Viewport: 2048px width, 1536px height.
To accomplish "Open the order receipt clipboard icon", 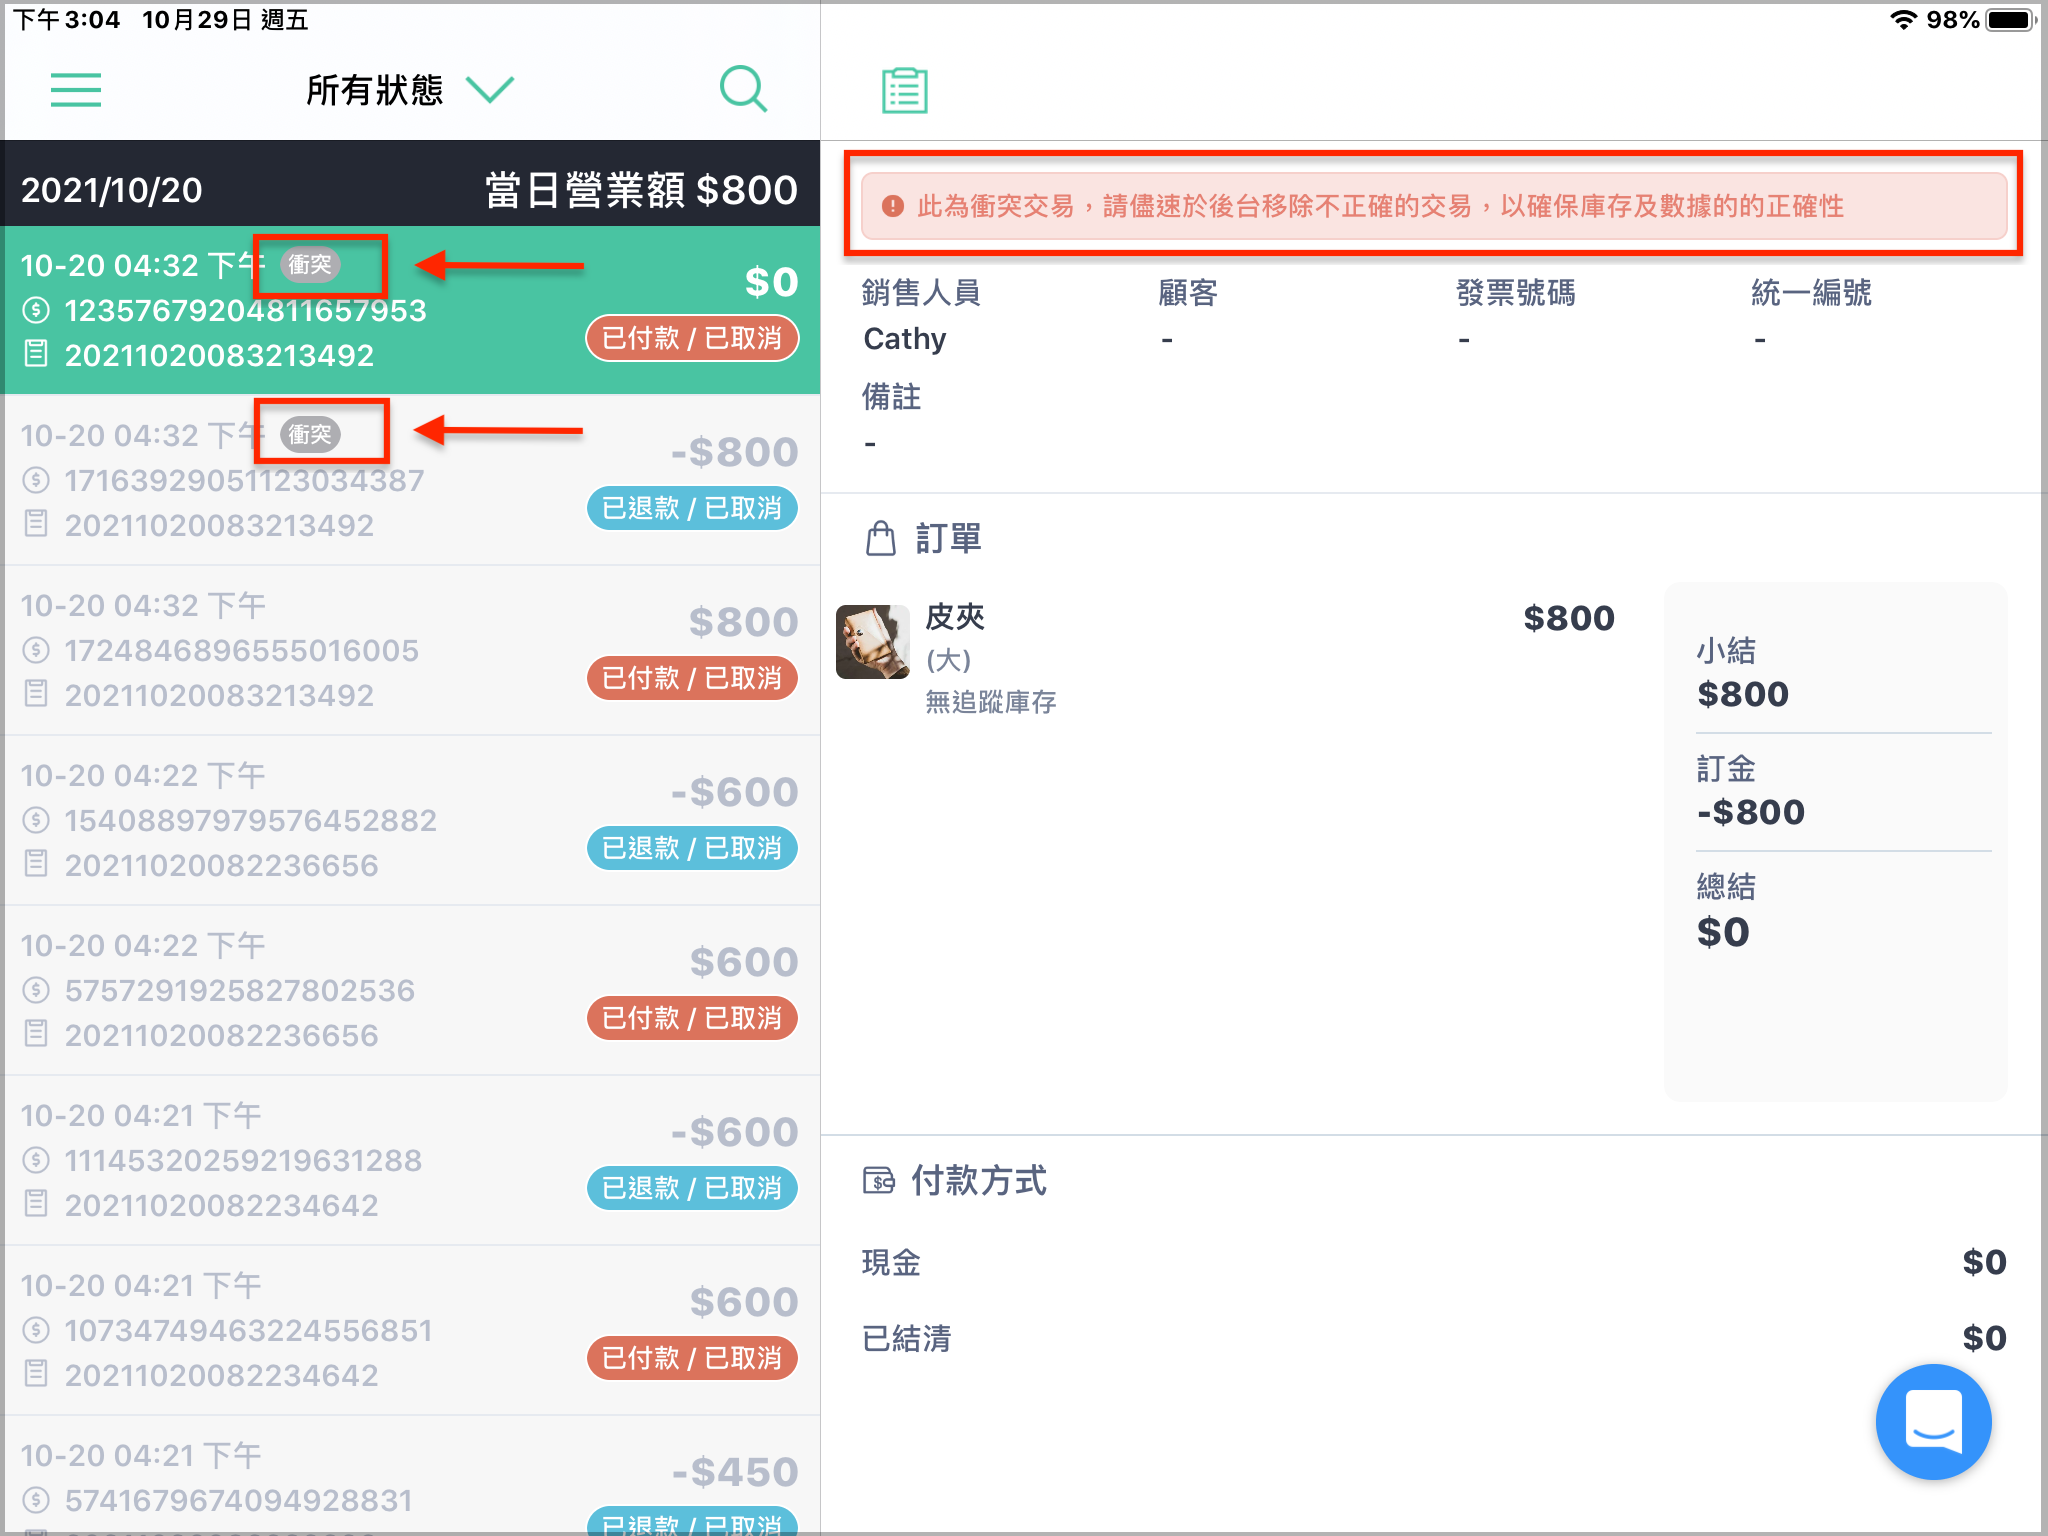I will [x=905, y=90].
